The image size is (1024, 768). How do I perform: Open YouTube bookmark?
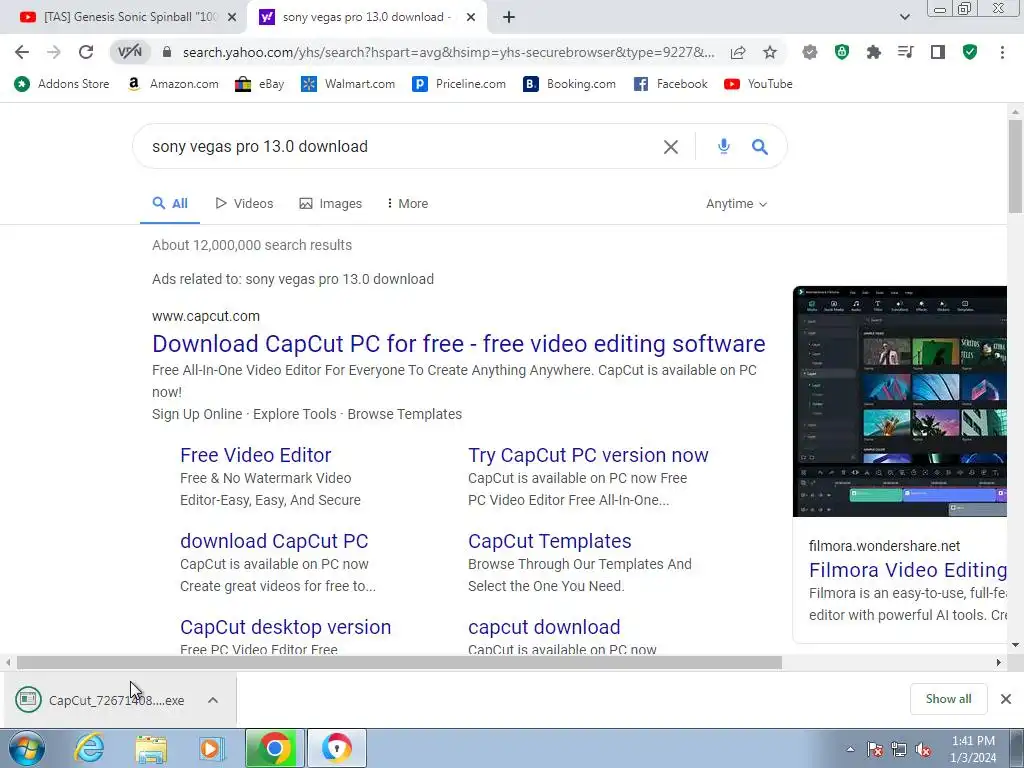coord(758,84)
